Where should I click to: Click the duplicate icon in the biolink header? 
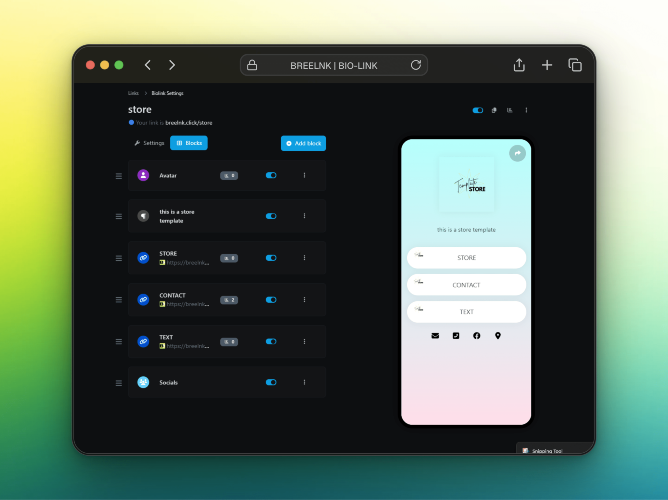(x=494, y=110)
